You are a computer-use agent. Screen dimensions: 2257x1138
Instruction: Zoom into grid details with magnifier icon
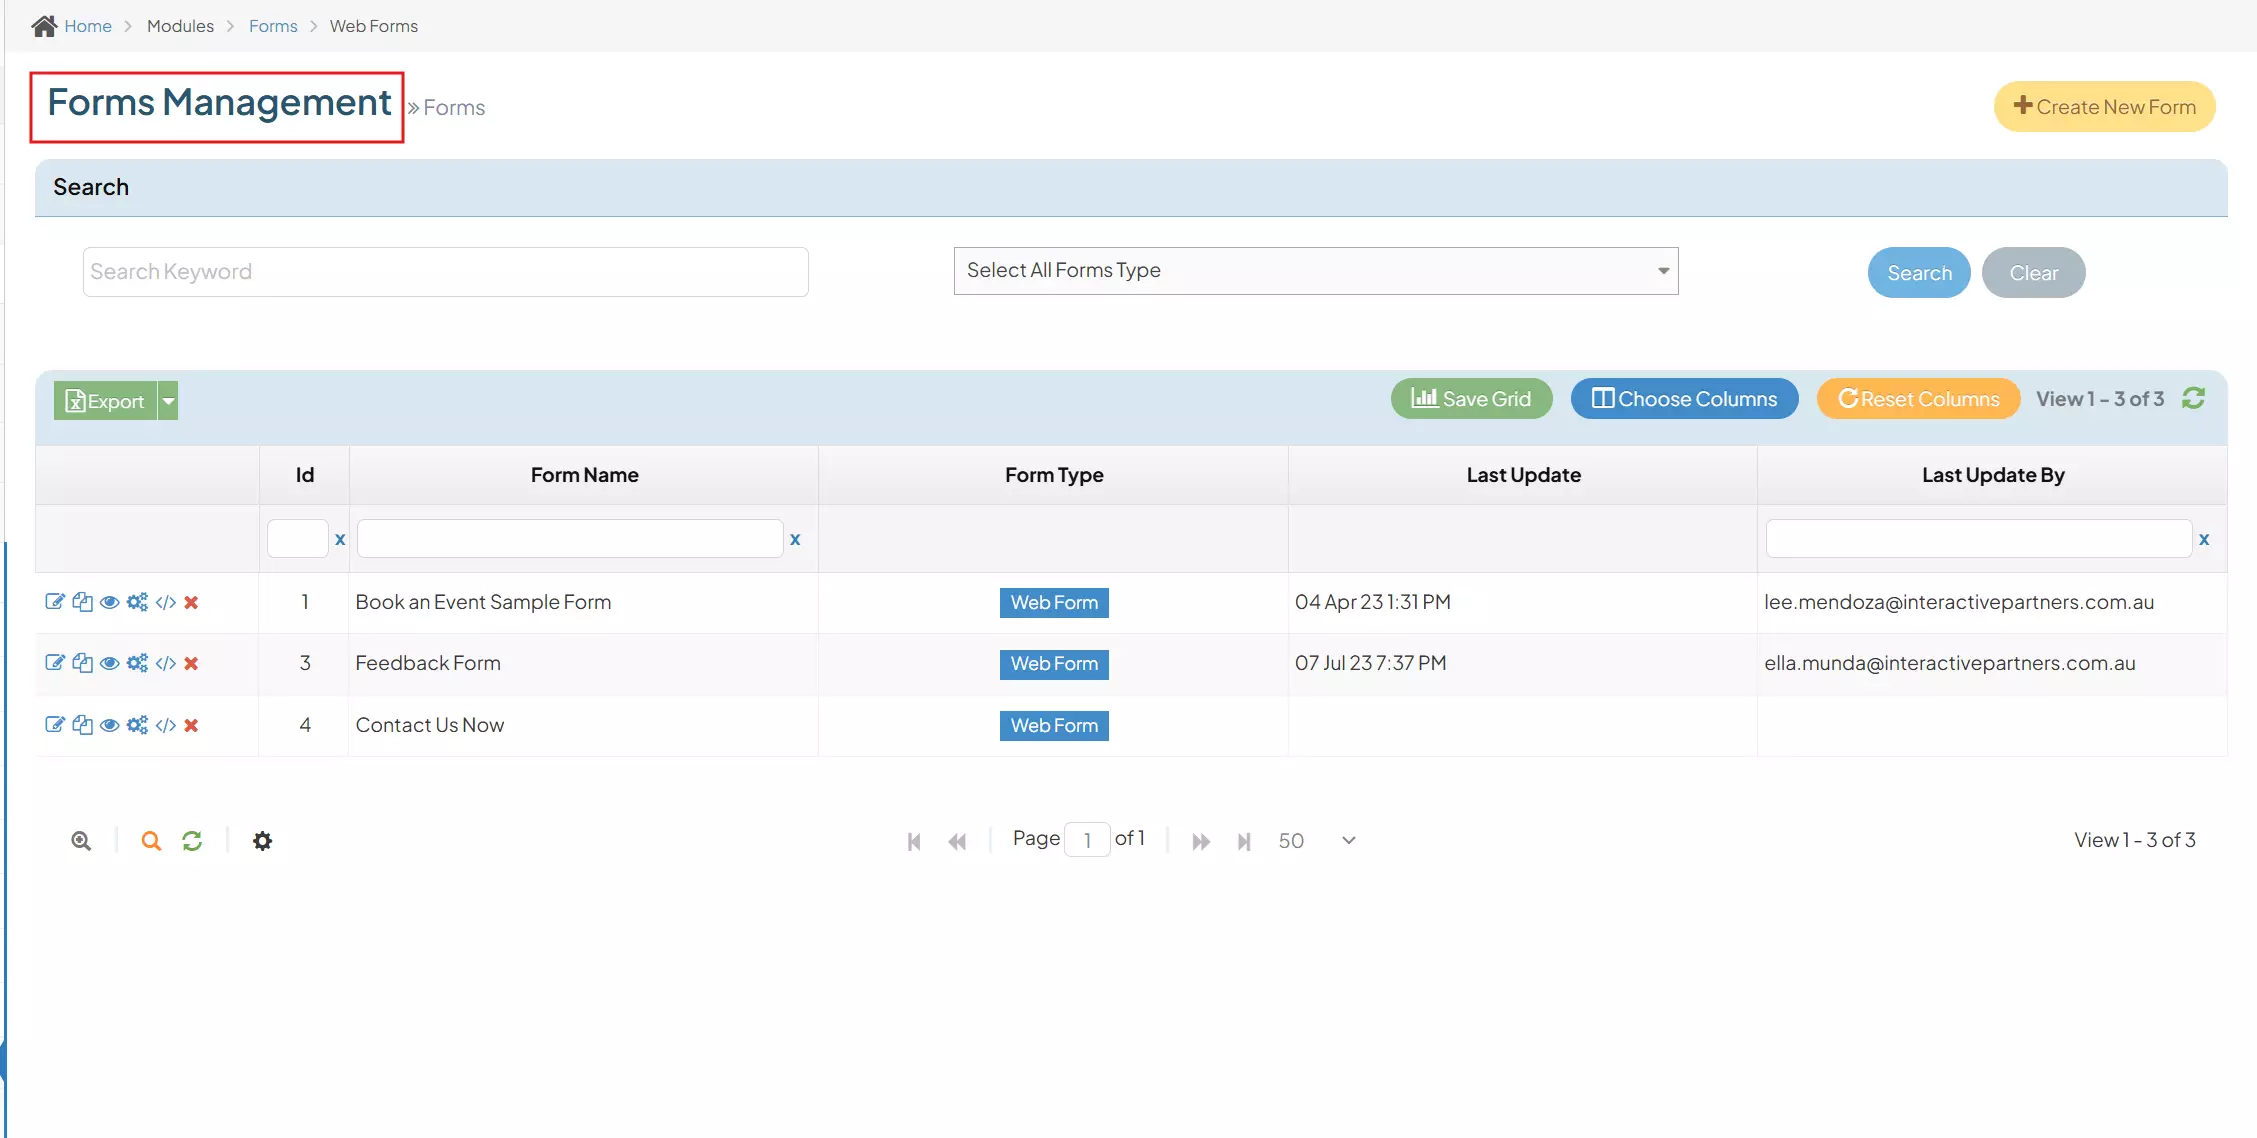[x=81, y=840]
